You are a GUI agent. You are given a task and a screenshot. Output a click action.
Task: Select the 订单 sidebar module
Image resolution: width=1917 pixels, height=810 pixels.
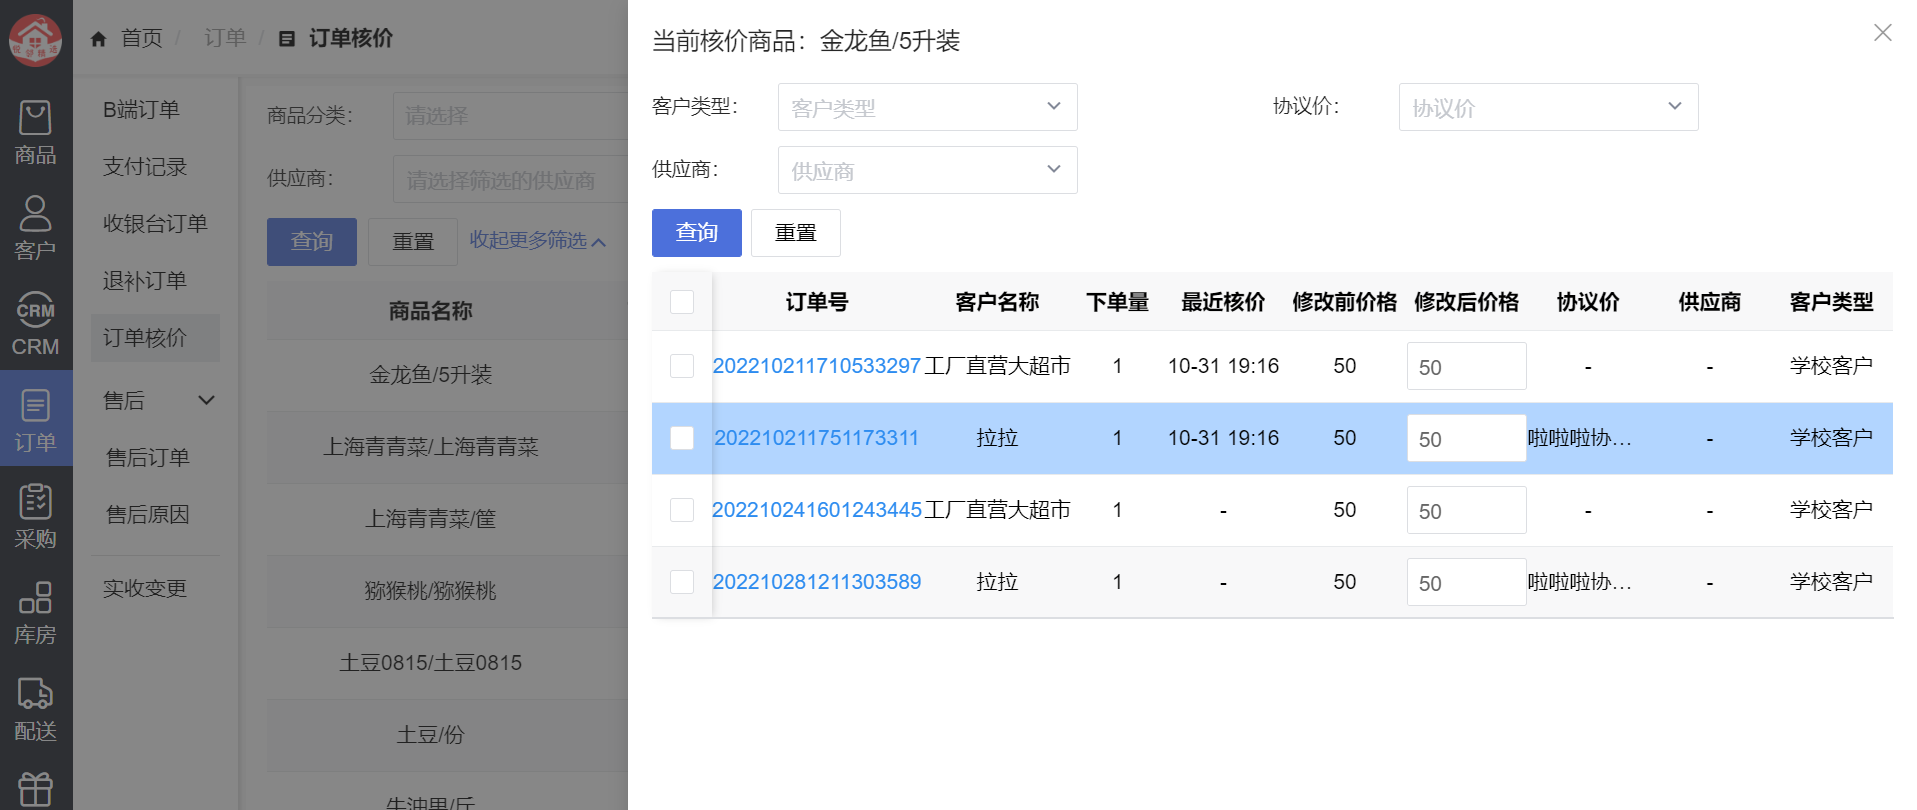click(x=36, y=419)
